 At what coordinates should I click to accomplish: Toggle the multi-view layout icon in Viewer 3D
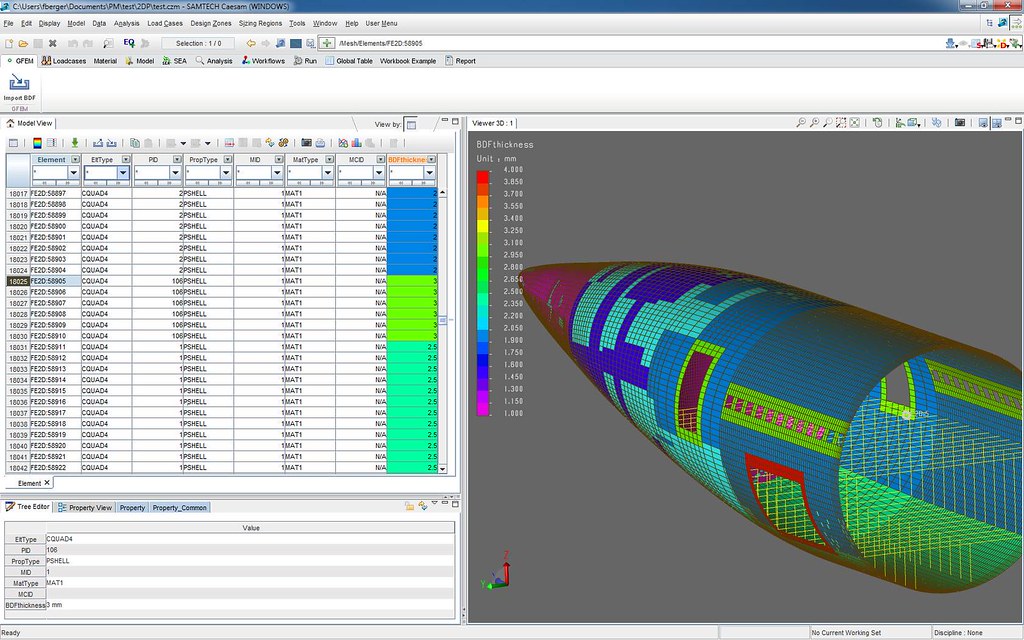997,122
